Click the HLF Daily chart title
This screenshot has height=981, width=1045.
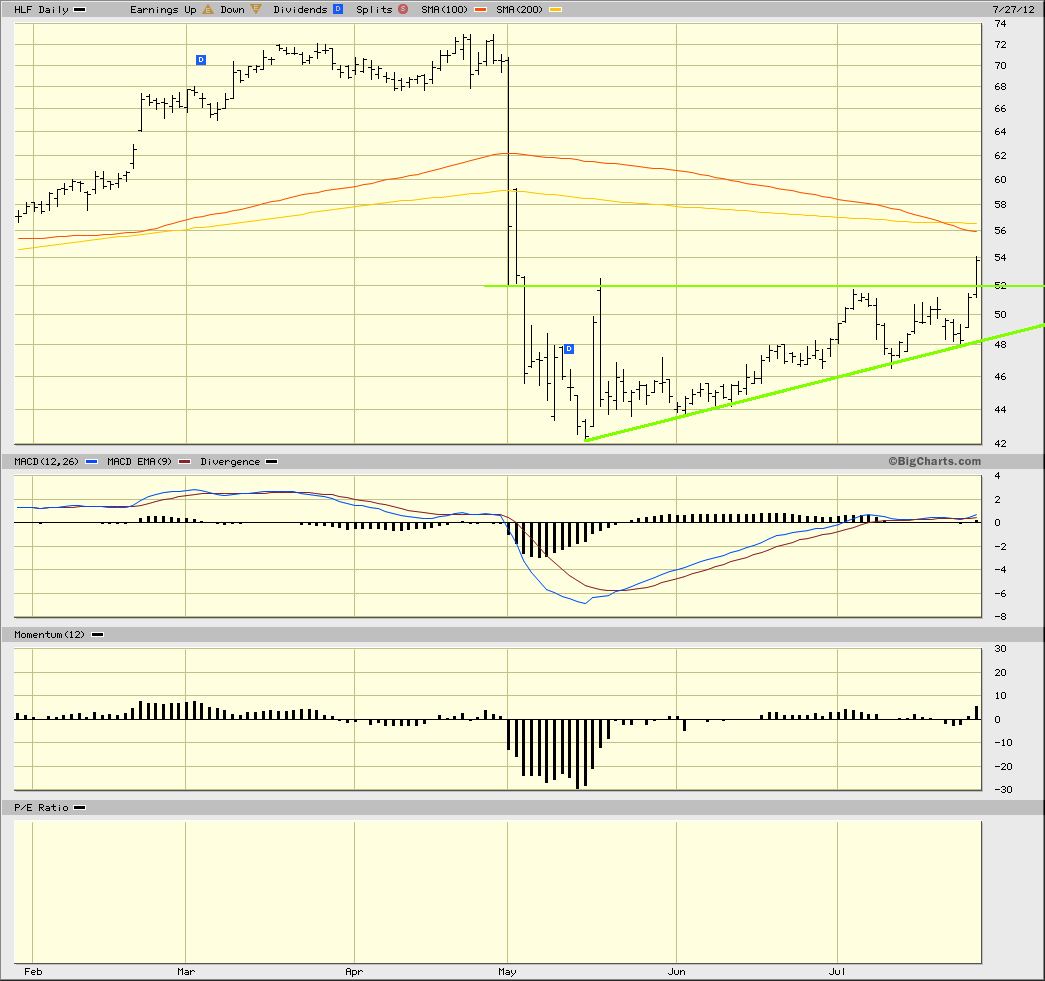[x=41, y=9]
